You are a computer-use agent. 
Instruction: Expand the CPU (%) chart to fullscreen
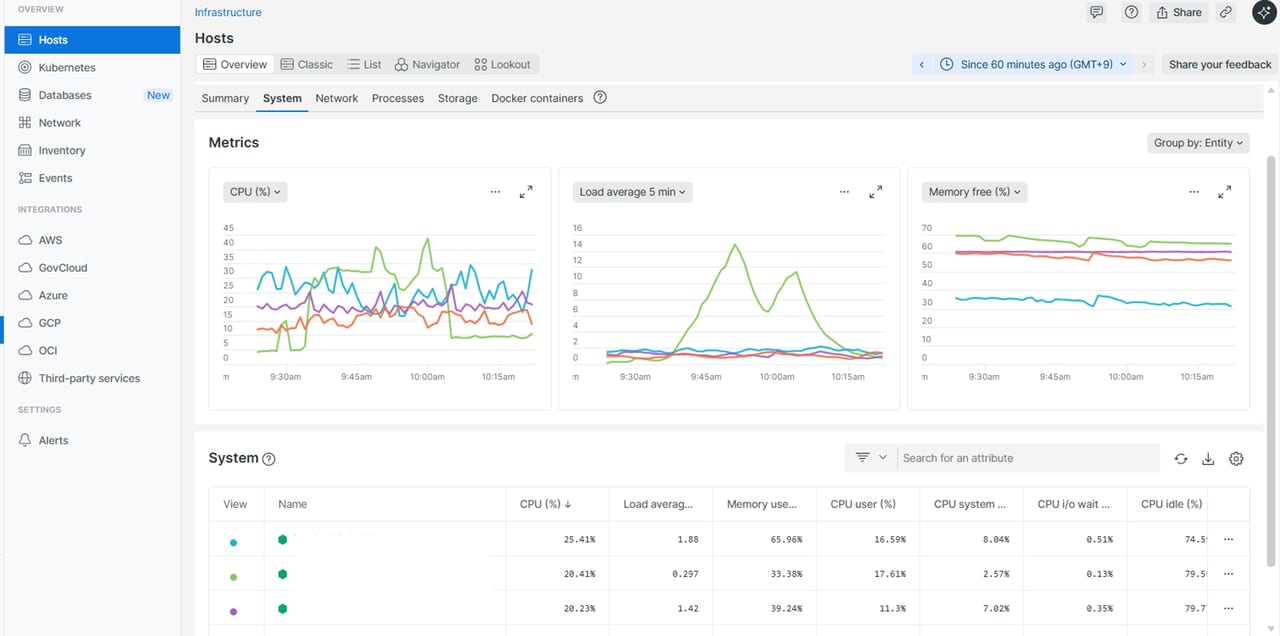coord(526,192)
